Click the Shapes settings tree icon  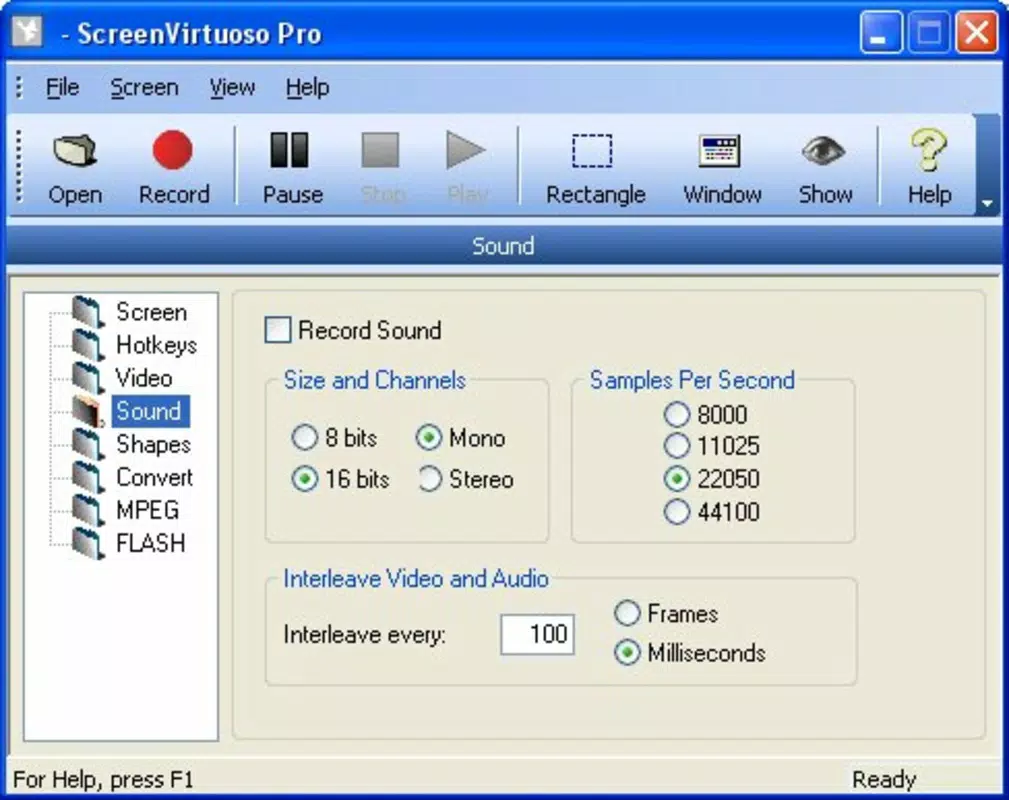88,444
